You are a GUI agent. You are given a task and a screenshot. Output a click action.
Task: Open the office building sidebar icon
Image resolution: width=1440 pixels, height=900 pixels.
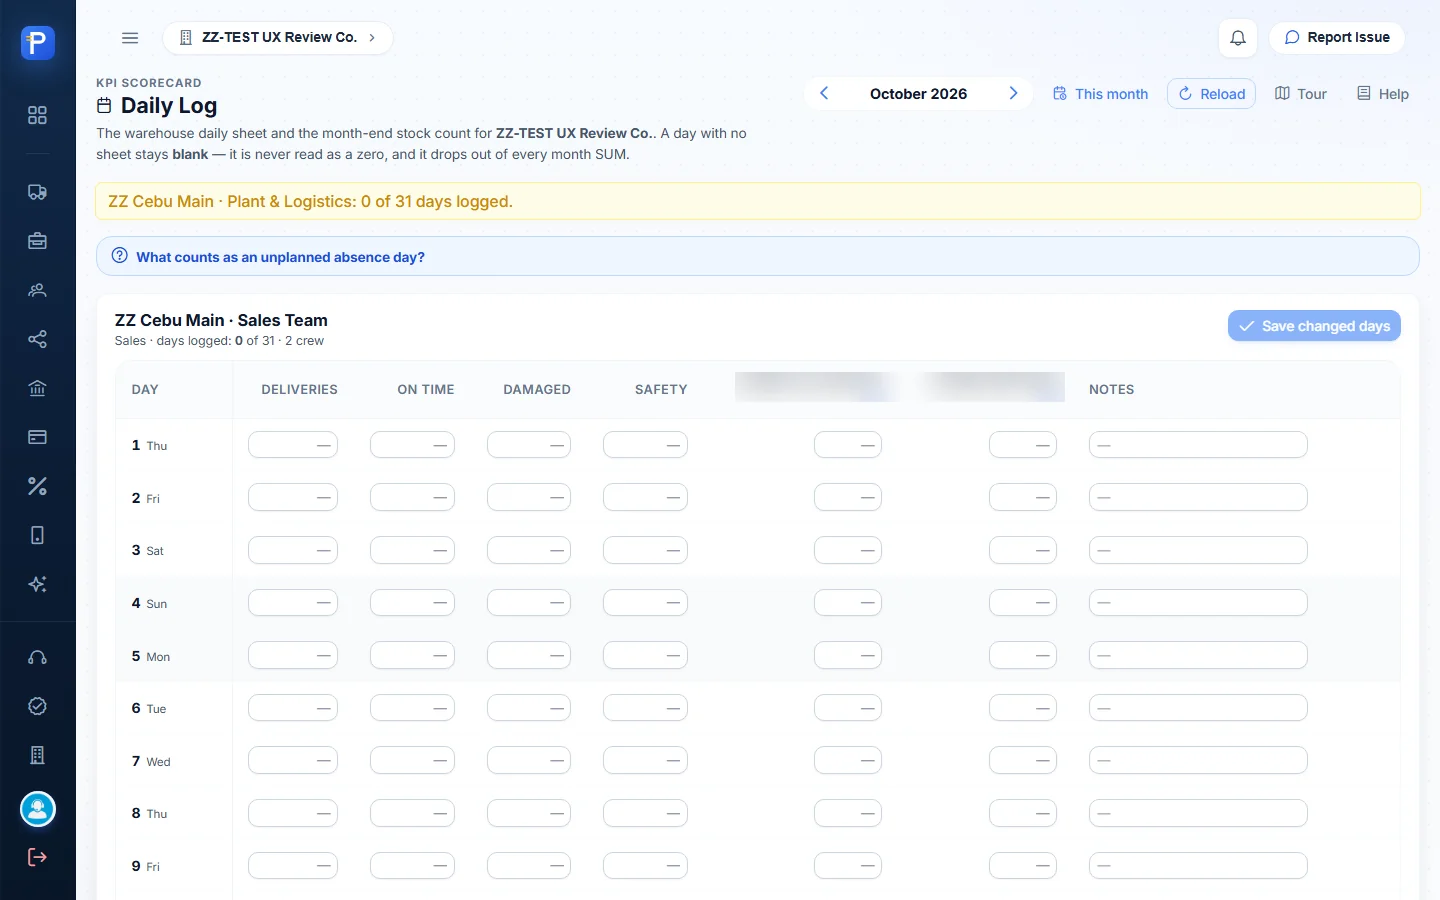[37, 755]
